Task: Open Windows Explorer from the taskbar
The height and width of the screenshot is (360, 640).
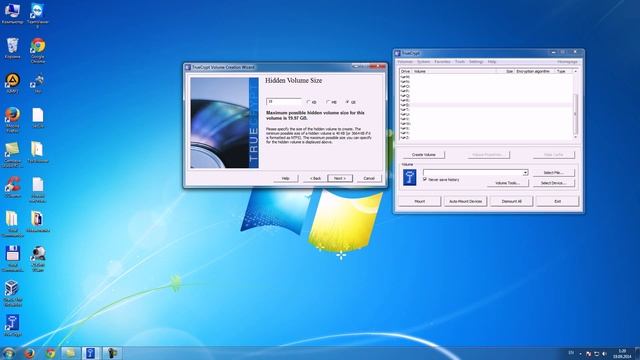Action: pos(71,353)
